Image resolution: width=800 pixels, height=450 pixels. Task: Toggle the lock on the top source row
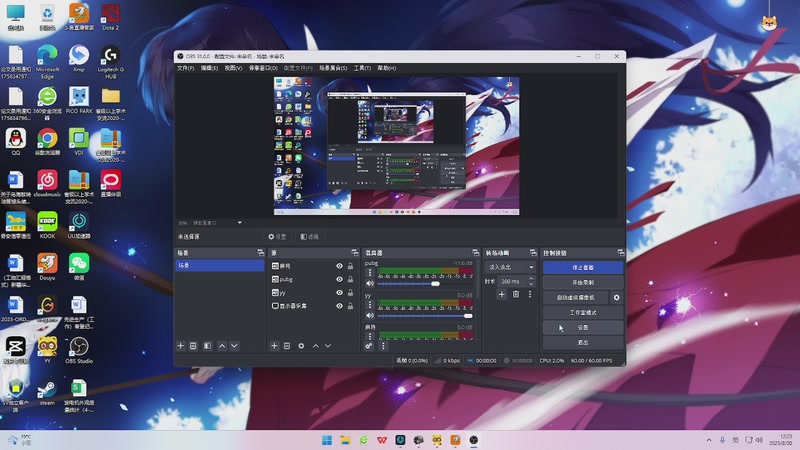click(x=351, y=266)
